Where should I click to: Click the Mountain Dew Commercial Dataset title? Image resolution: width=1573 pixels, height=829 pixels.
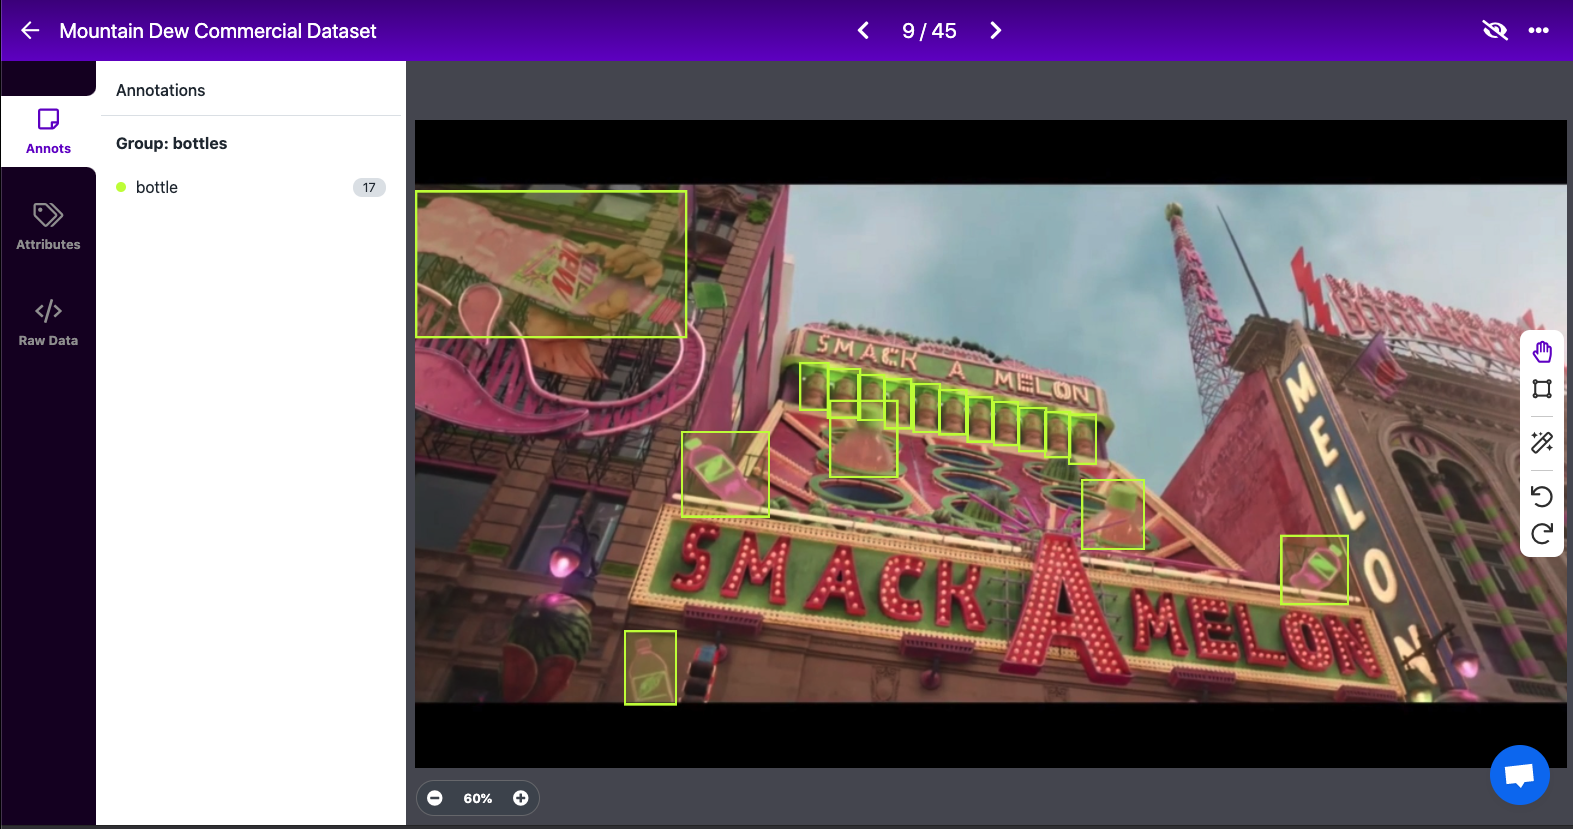tap(218, 31)
